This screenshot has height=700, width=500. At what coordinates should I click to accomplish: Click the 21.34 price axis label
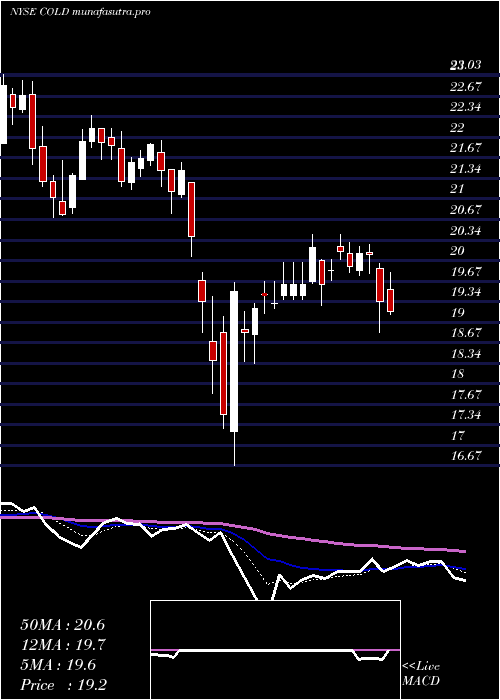click(466, 169)
